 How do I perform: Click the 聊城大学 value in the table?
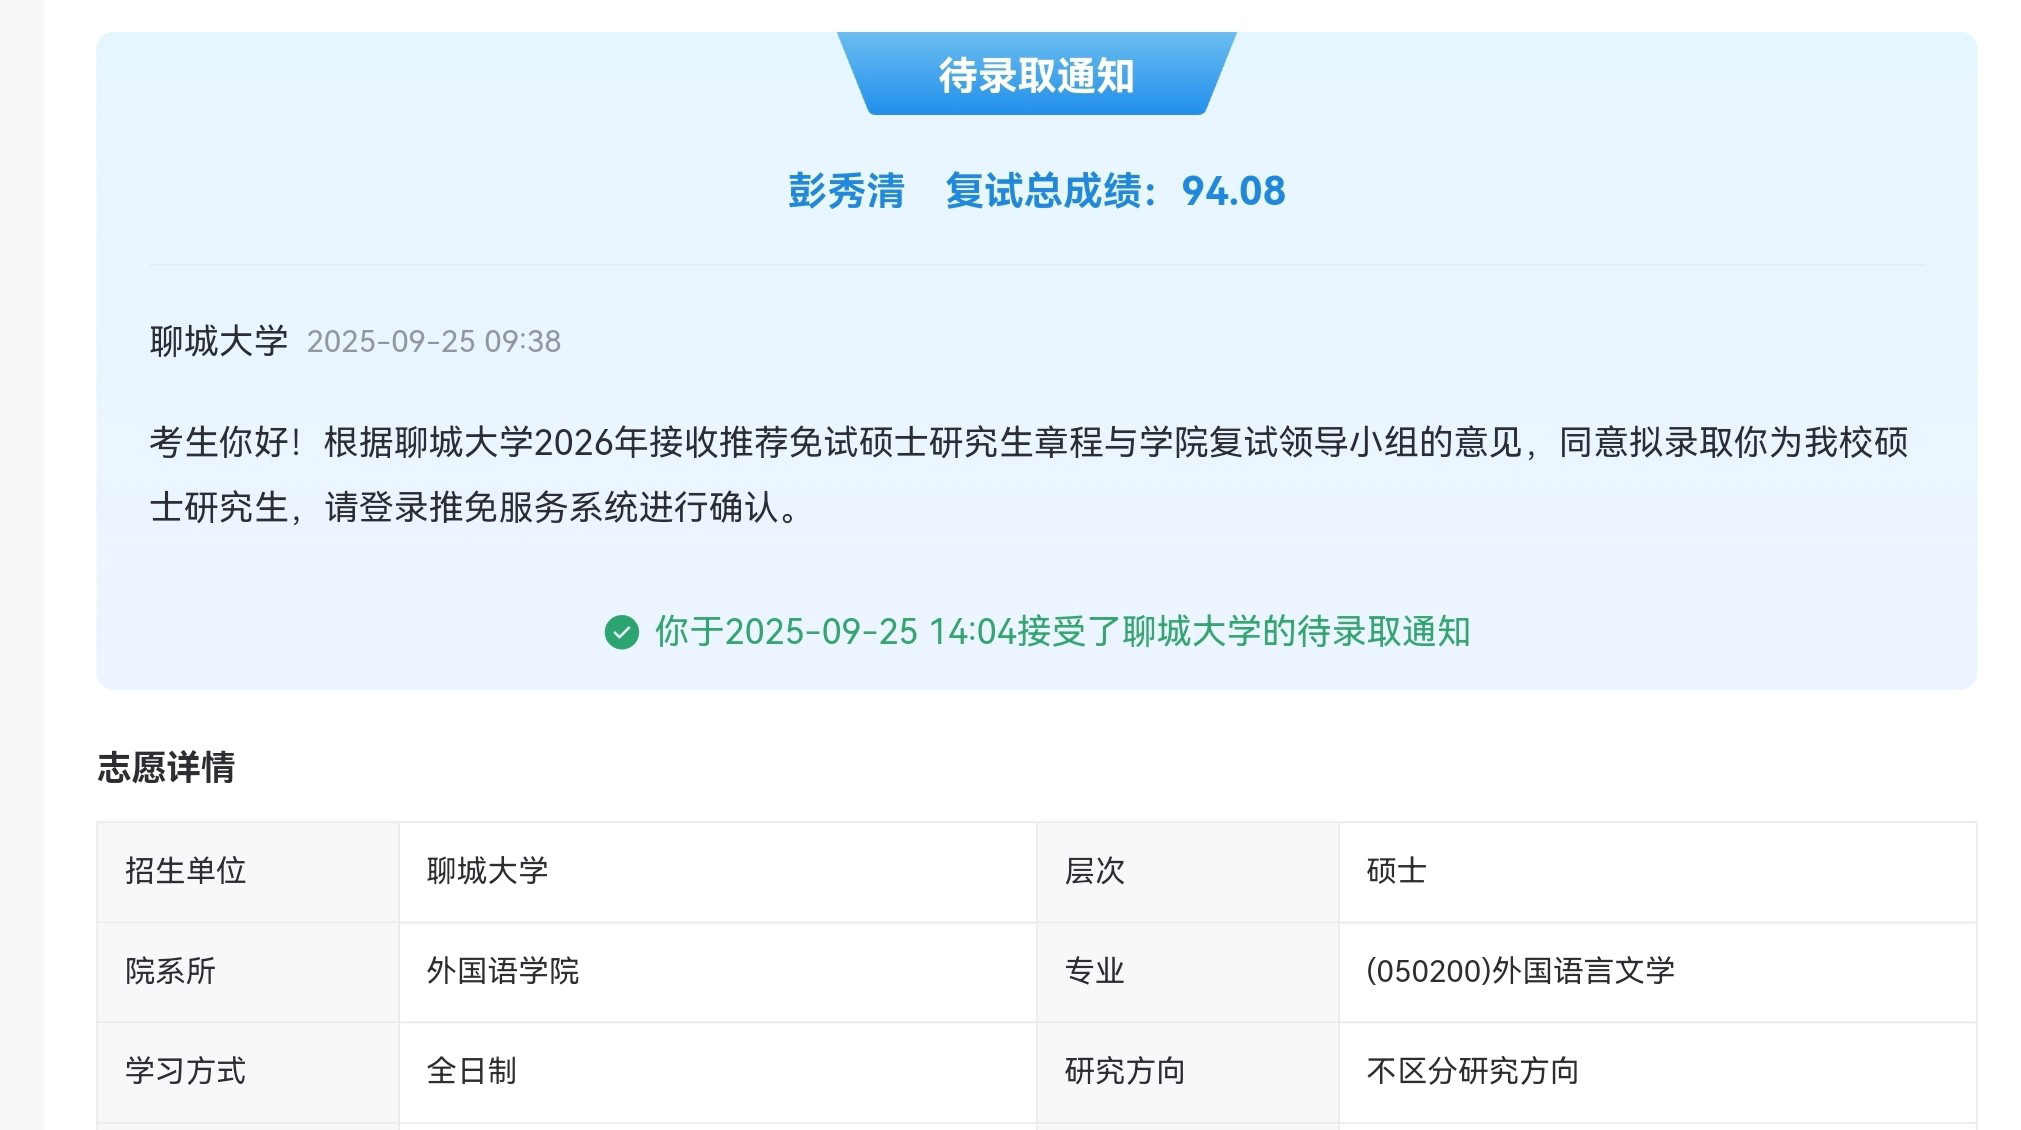pyautogui.click(x=718, y=872)
